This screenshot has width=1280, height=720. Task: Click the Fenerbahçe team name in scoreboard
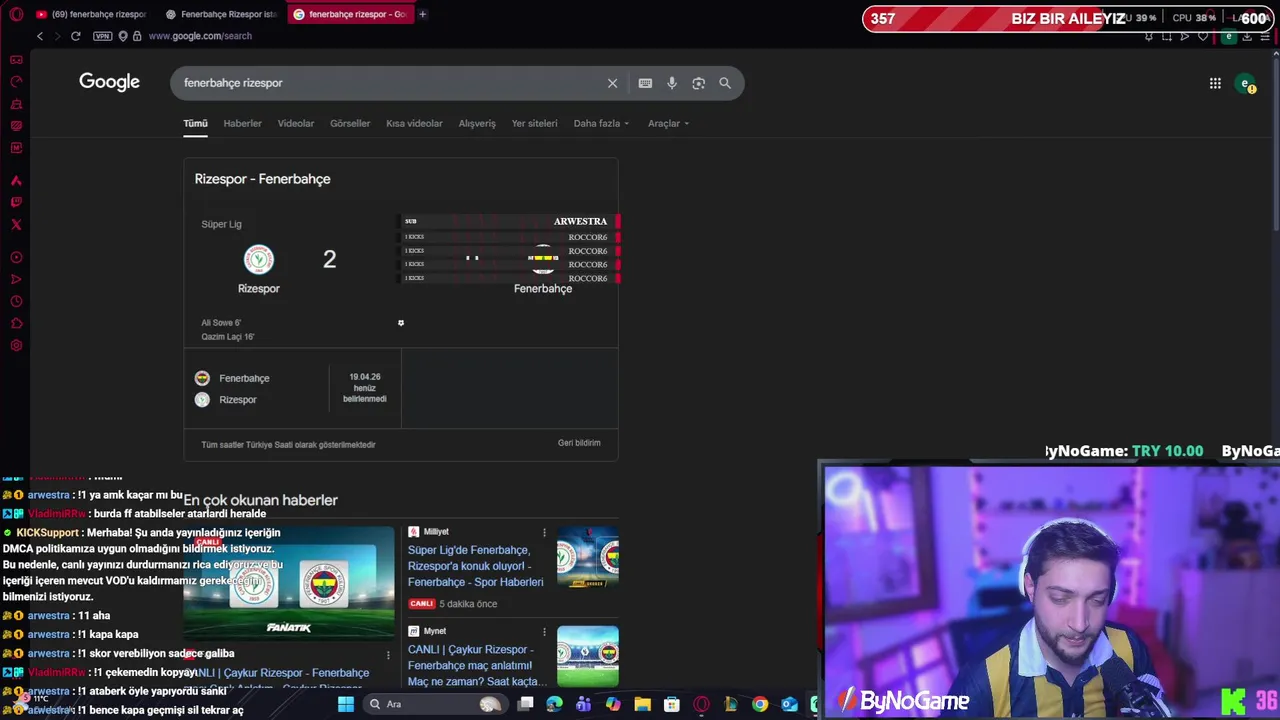point(543,289)
